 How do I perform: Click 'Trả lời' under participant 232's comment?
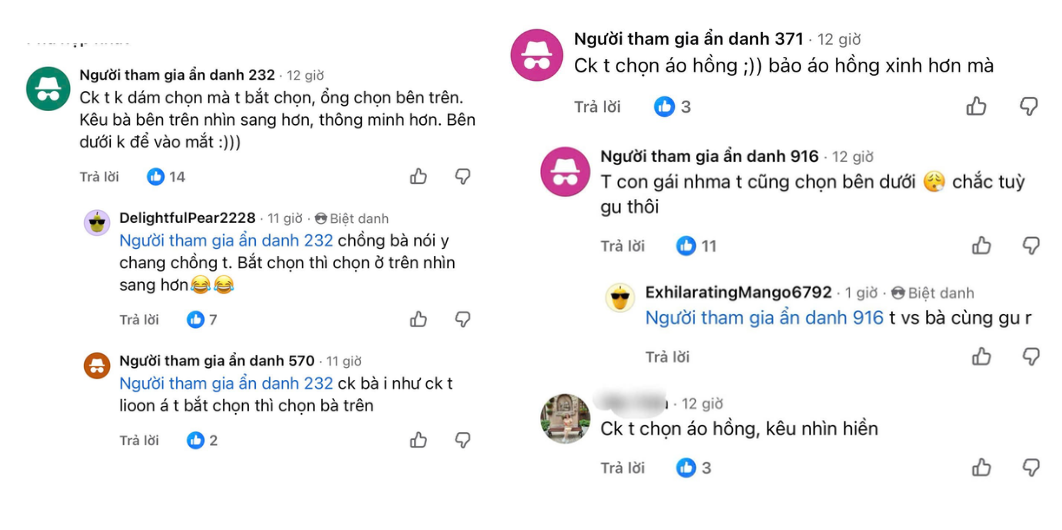coord(99,177)
